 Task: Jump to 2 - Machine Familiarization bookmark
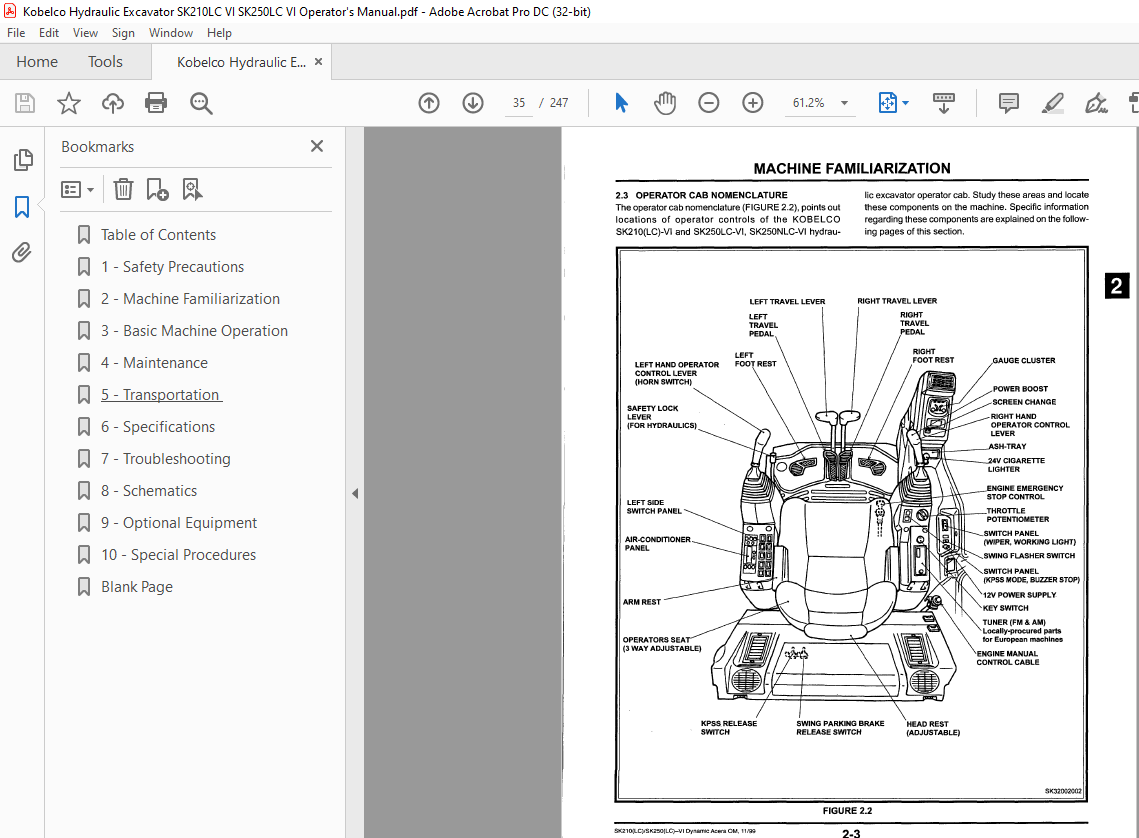pos(190,298)
